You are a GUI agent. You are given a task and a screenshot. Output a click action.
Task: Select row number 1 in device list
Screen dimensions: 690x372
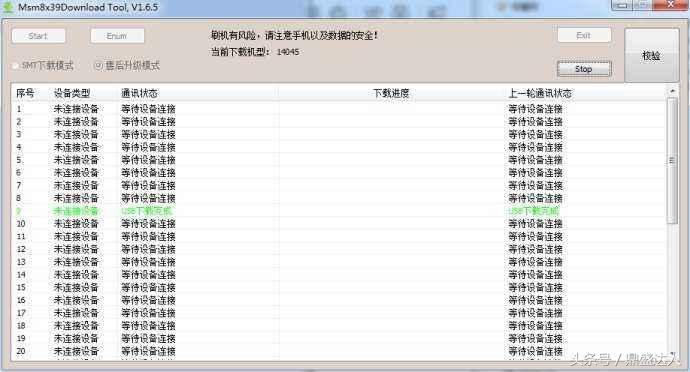[x=338, y=109]
